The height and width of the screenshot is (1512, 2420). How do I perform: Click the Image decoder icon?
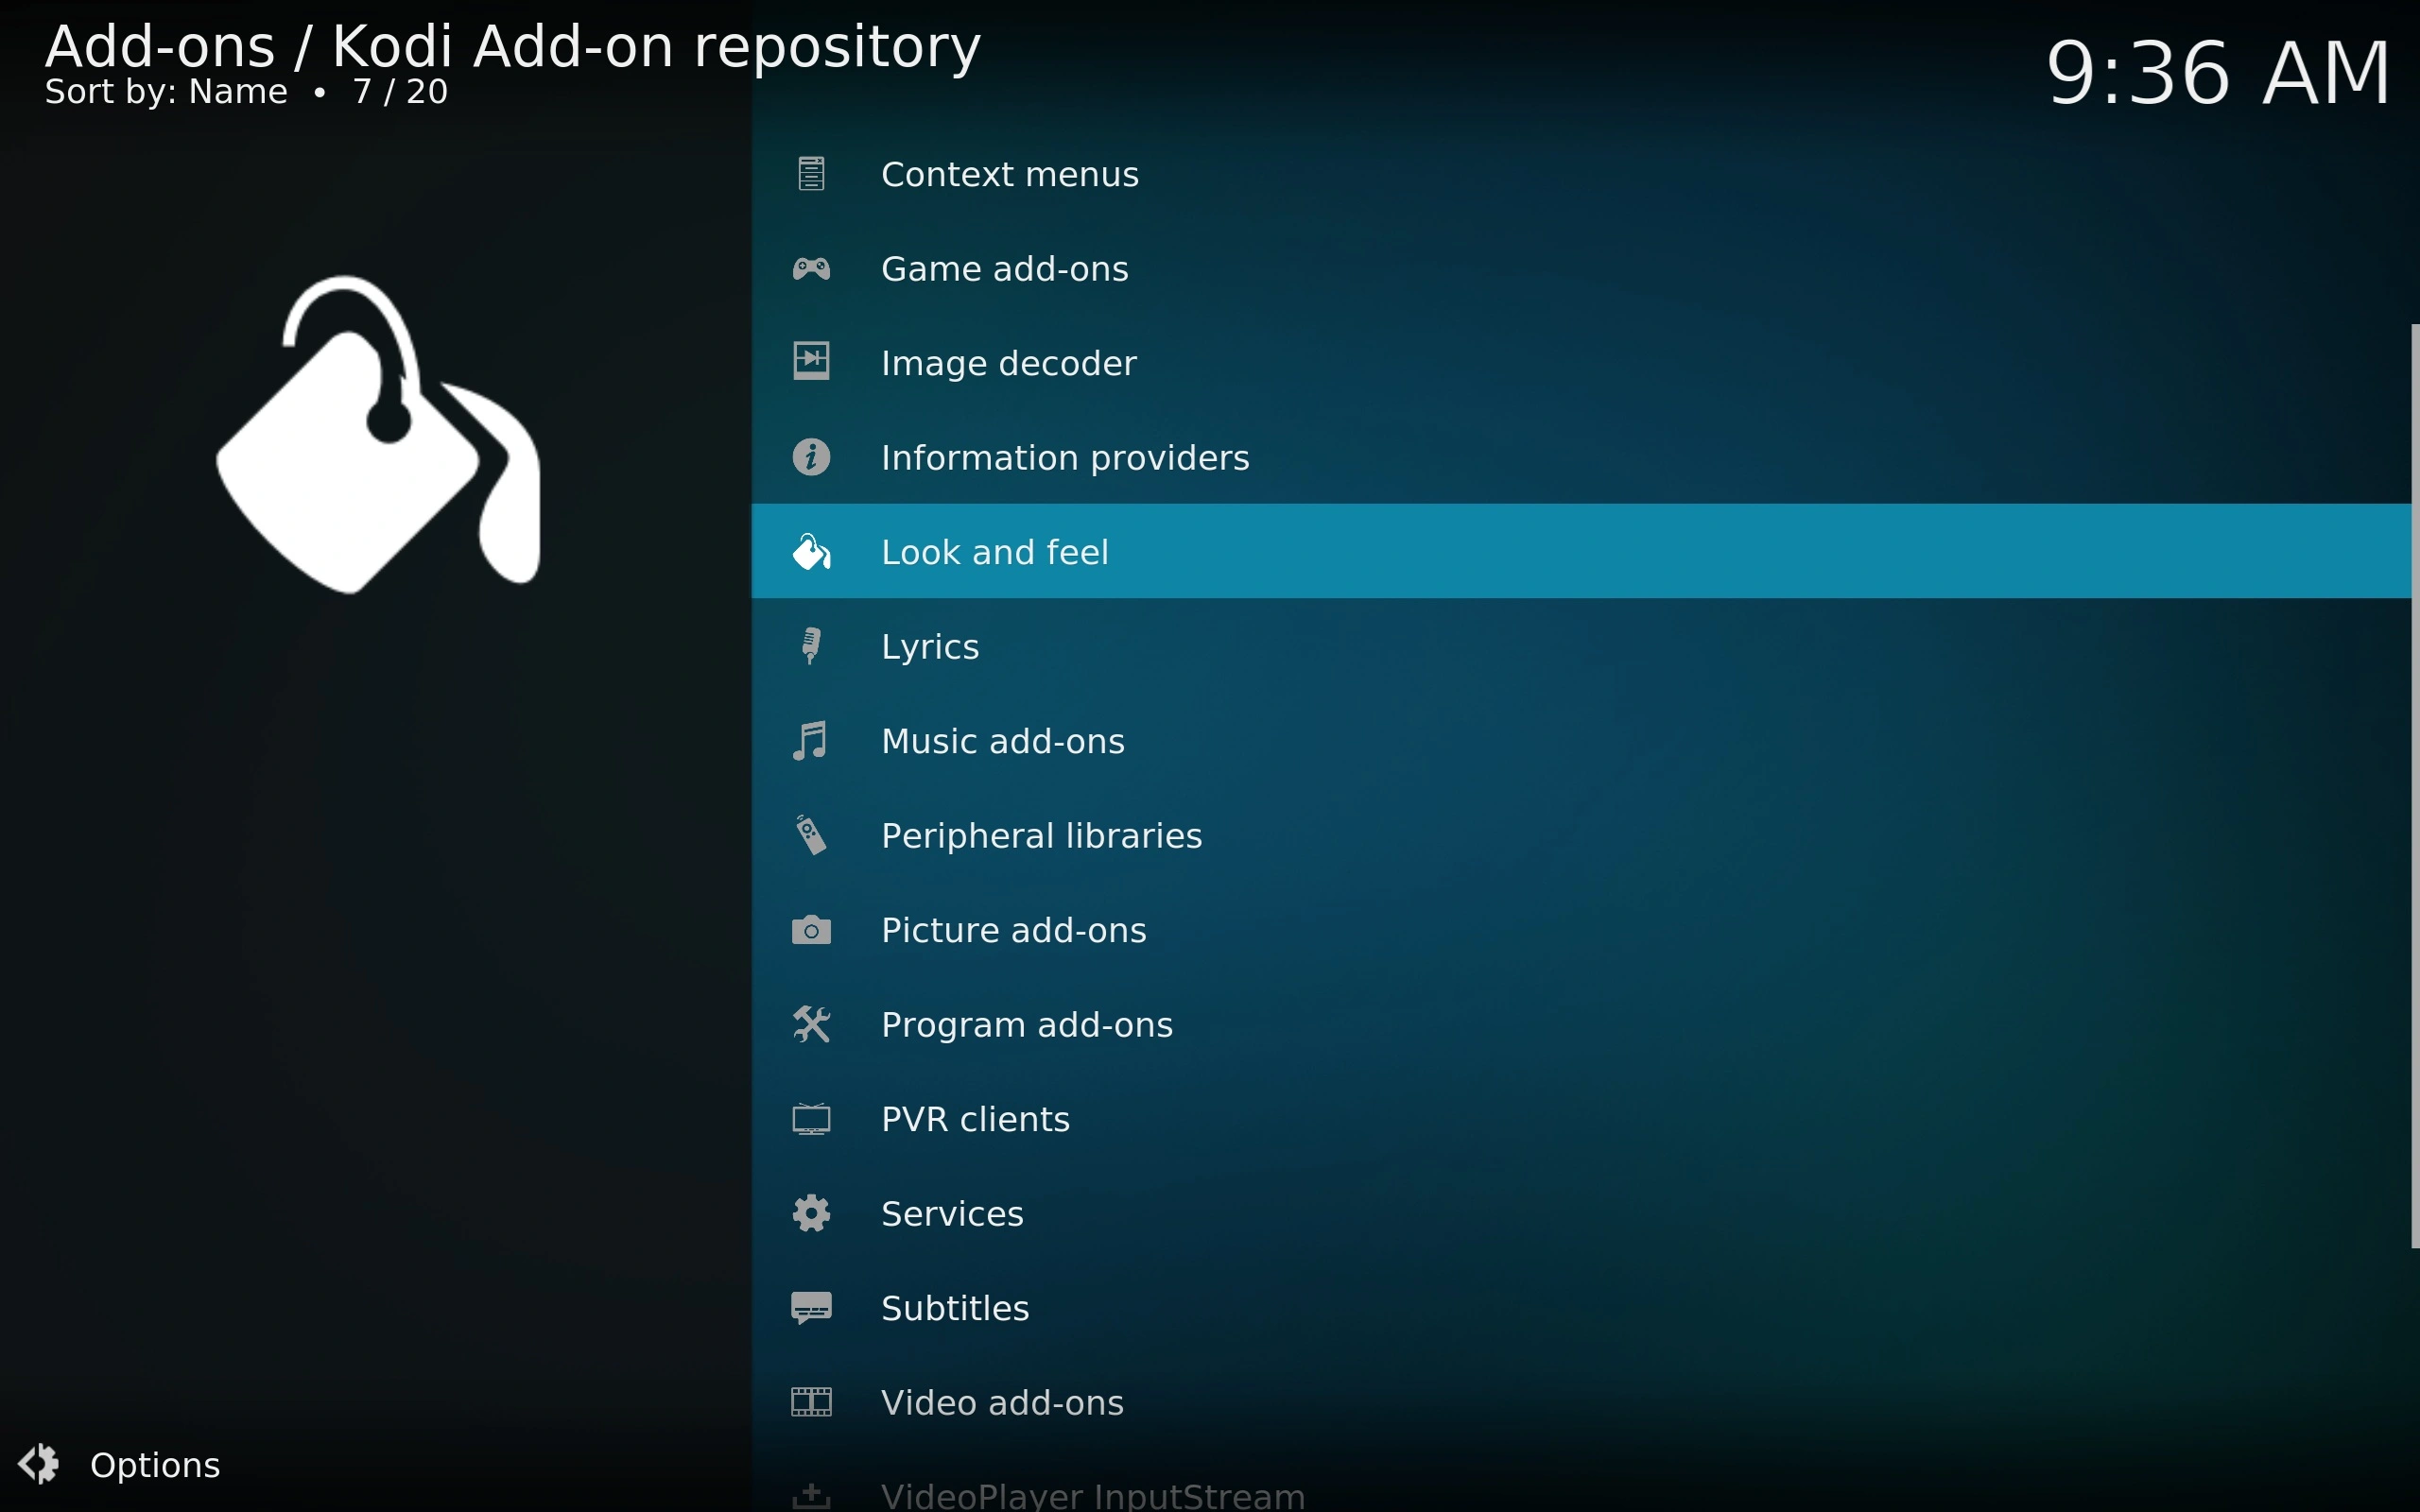point(811,362)
